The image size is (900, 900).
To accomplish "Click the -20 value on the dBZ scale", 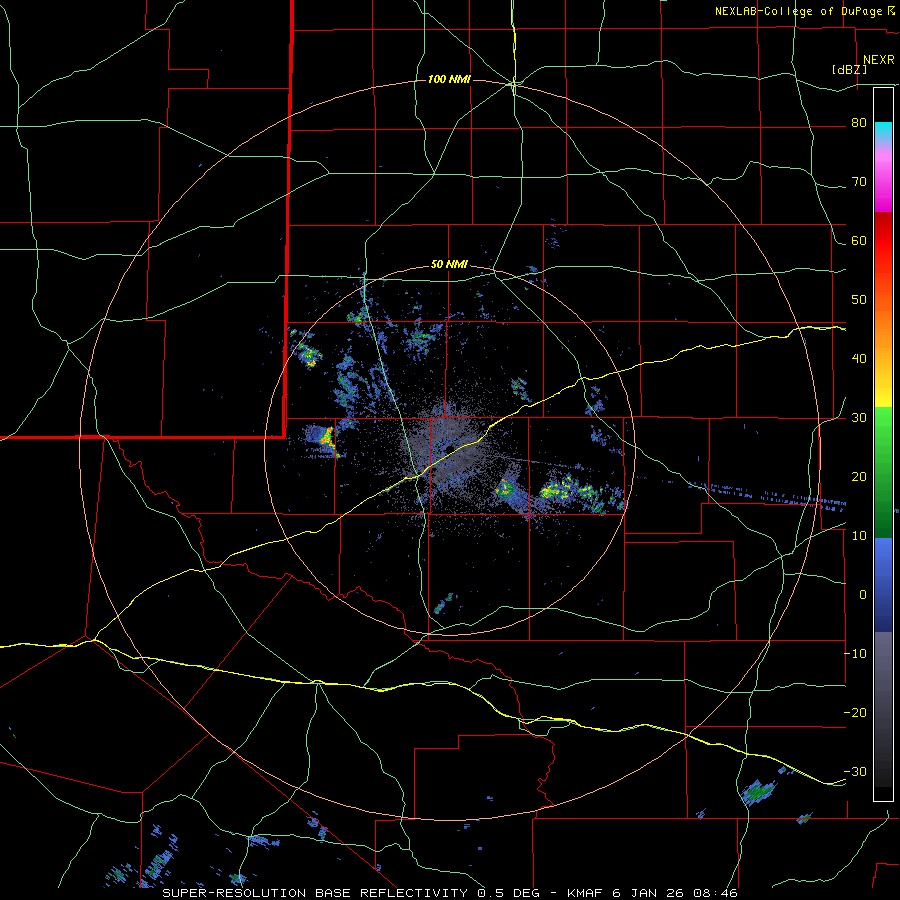I will coord(855,712).
